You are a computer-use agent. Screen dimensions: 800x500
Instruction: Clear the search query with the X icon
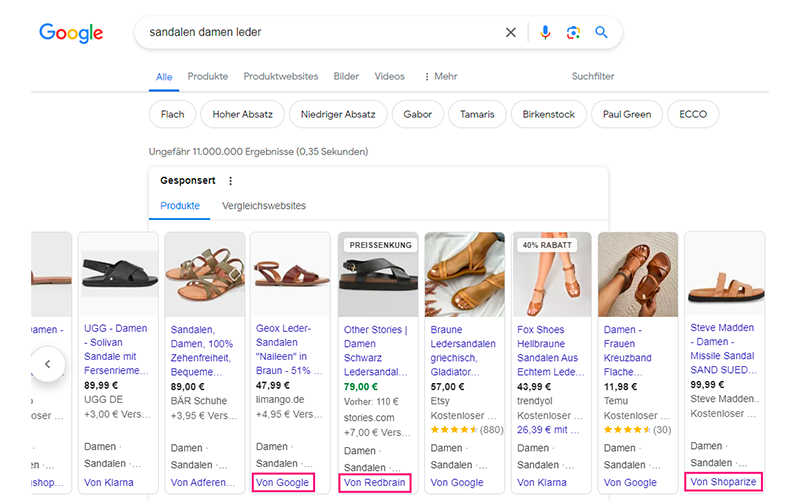[510, 33]
